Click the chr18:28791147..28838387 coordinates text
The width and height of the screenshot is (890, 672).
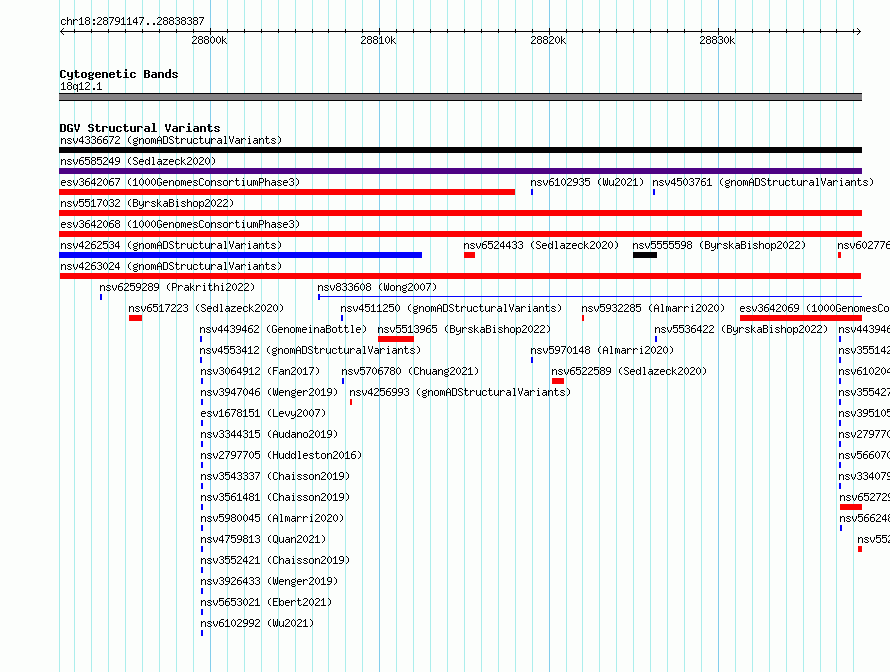click(132, 21)
